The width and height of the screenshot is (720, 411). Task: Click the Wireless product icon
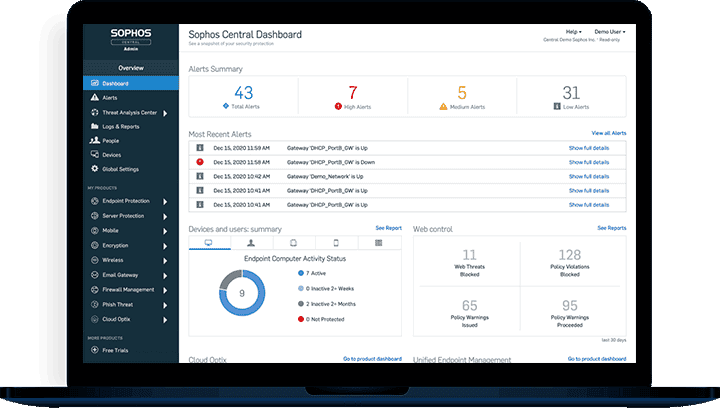pyautogui.click(x=95, y=260)
